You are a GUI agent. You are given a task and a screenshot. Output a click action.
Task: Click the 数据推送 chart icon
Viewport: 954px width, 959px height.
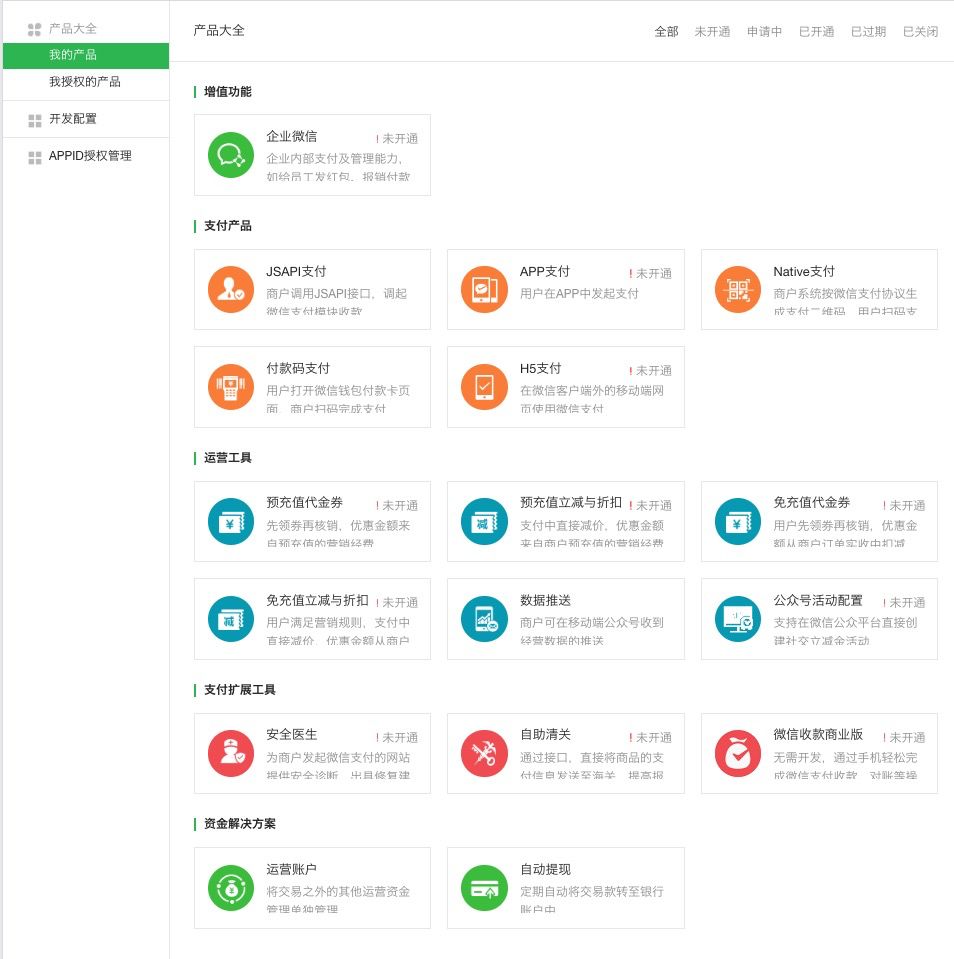click(484, 619)
